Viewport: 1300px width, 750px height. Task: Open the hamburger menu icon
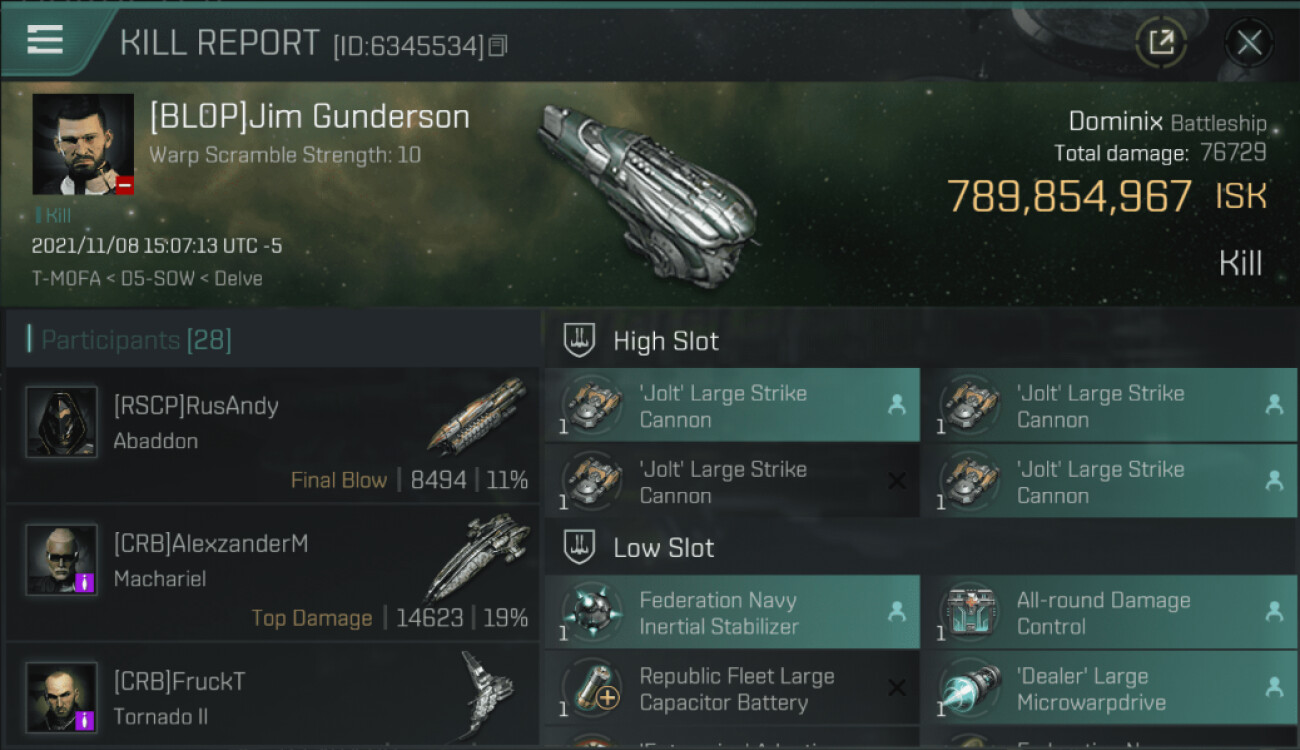(45, 41)
